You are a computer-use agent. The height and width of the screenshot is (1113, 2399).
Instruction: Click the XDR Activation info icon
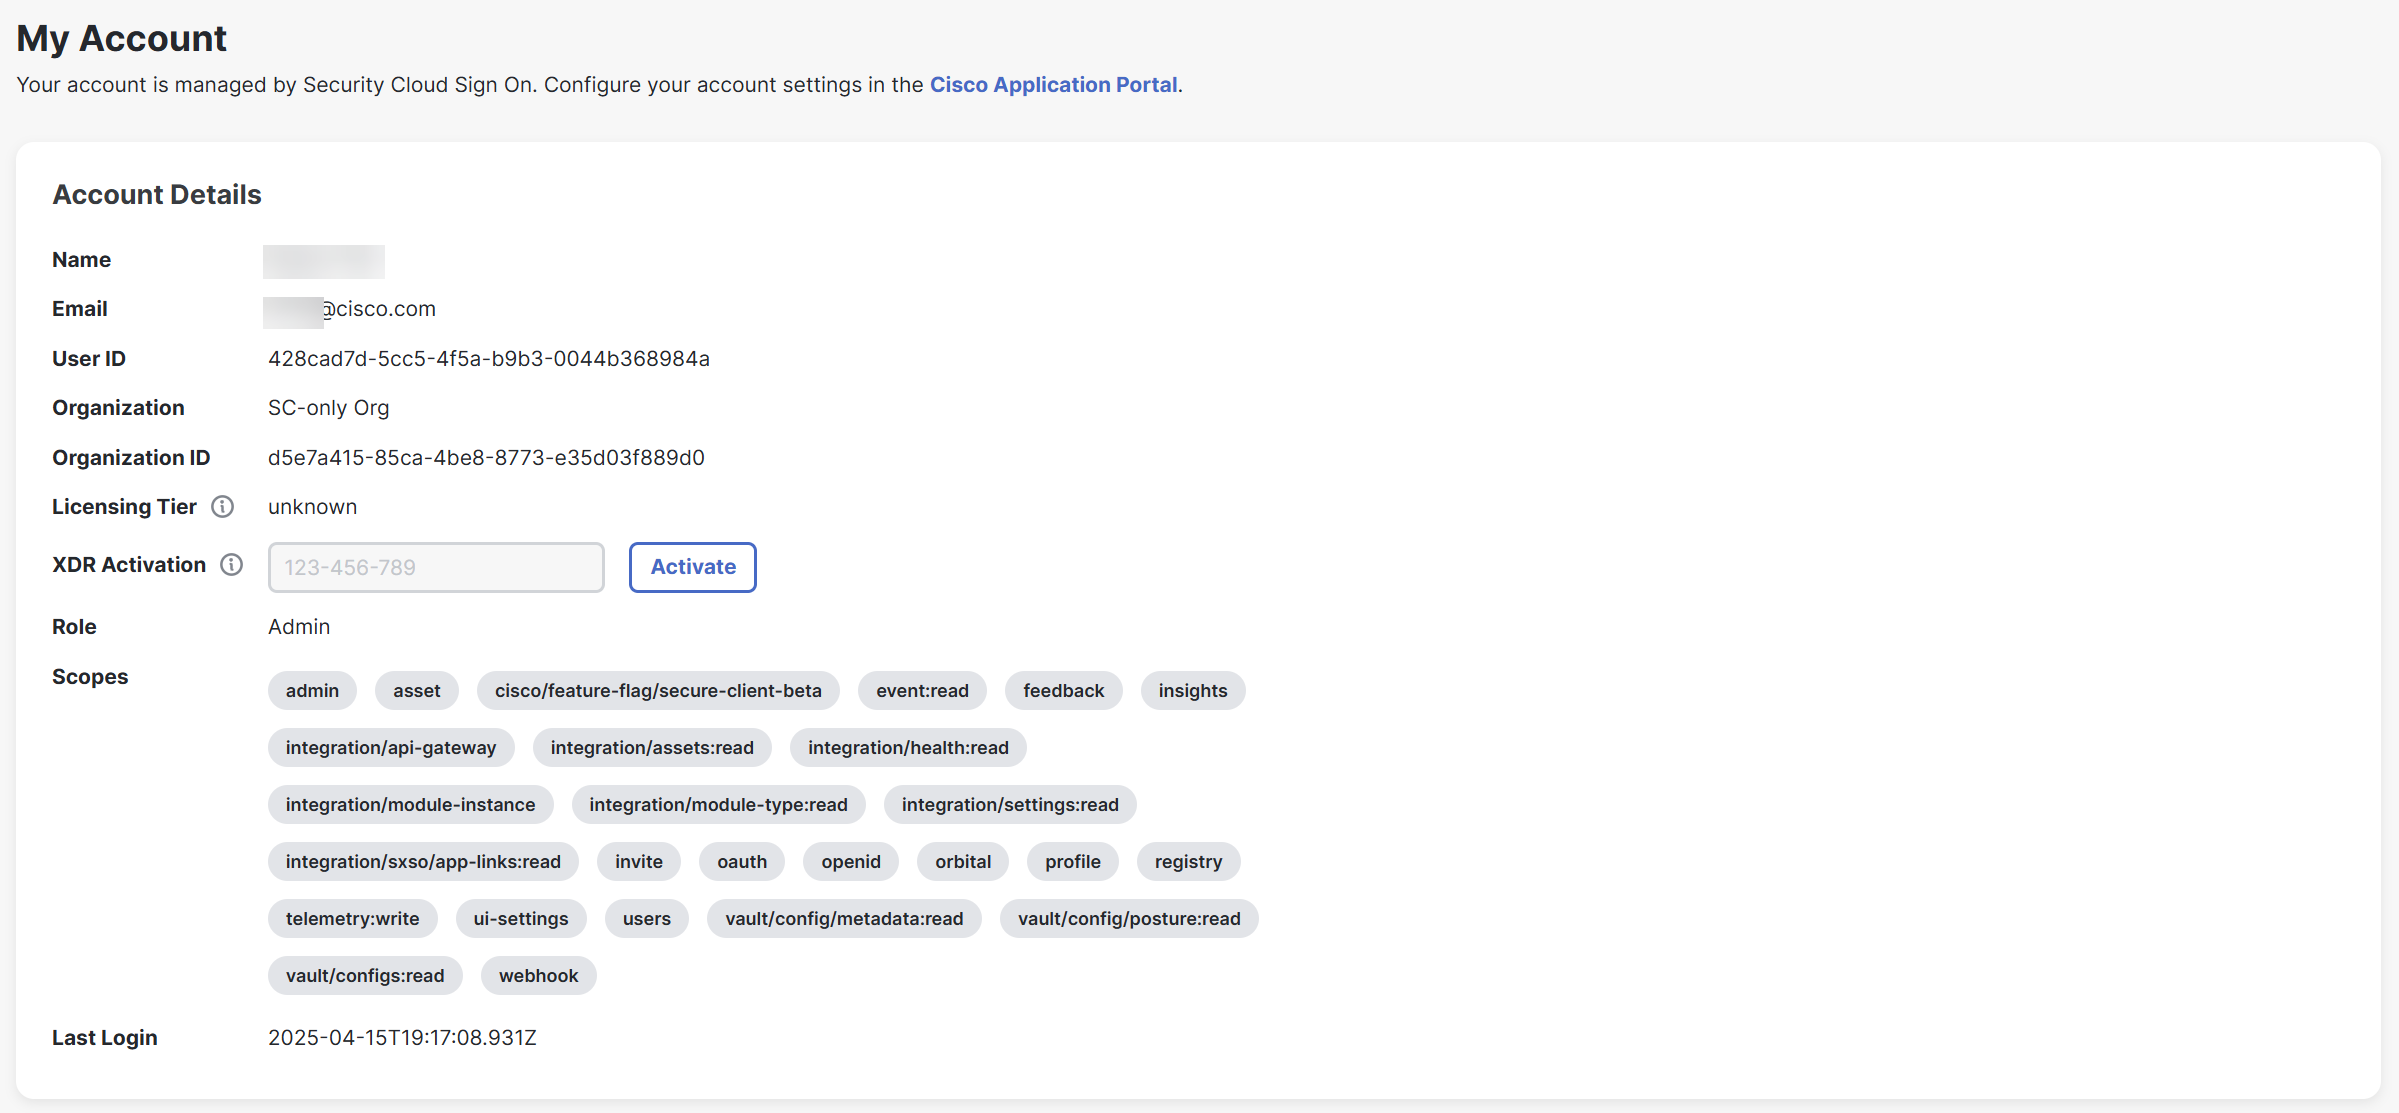232,565
